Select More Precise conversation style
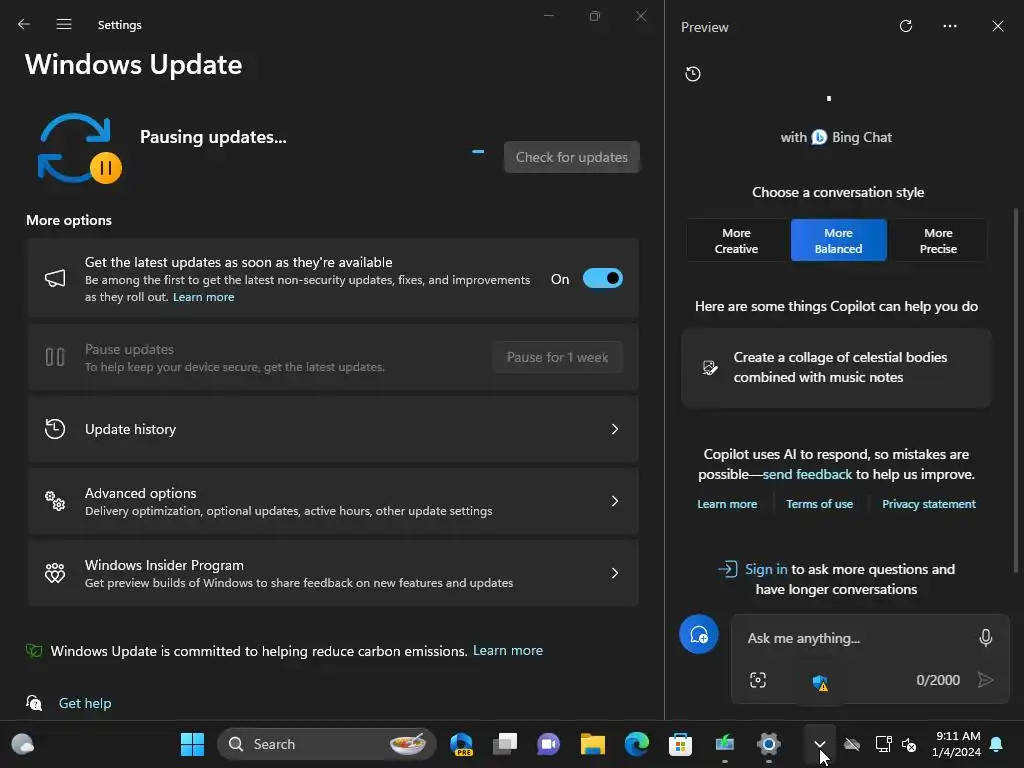 click(x=938, y=240)
